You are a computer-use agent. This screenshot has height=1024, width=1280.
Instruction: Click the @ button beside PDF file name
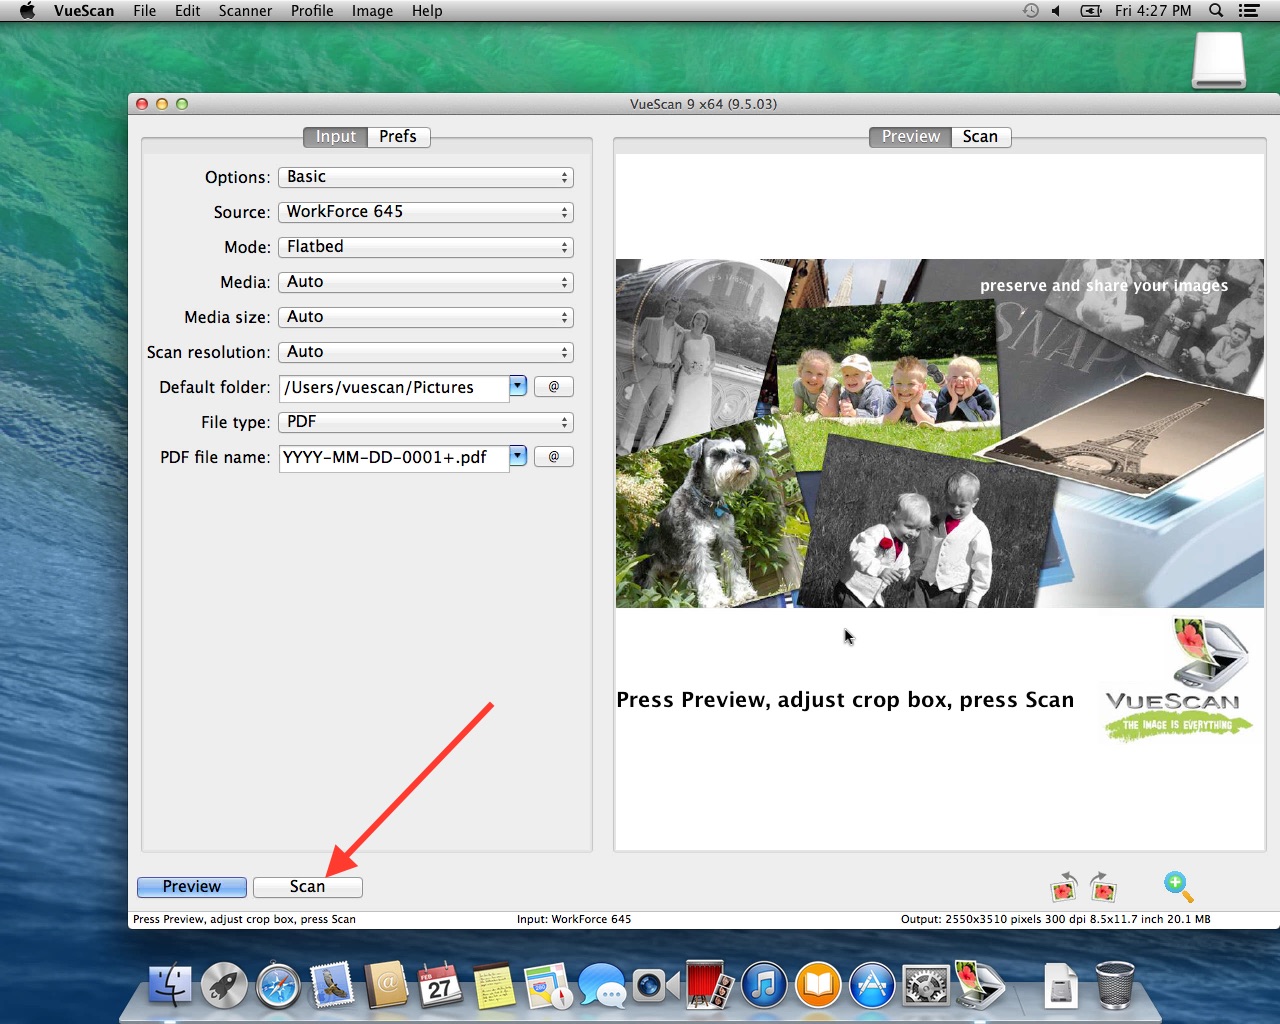554,457
